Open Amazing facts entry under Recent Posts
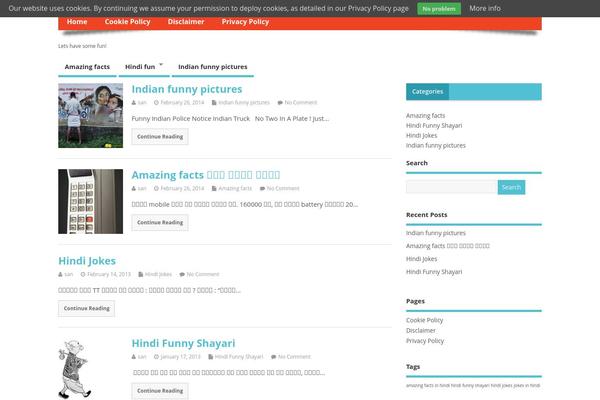600x400 pixels. 448,246
